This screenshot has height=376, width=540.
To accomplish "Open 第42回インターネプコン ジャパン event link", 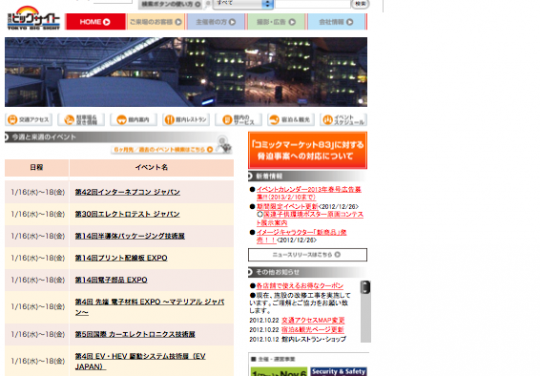I will coord(127,192).
